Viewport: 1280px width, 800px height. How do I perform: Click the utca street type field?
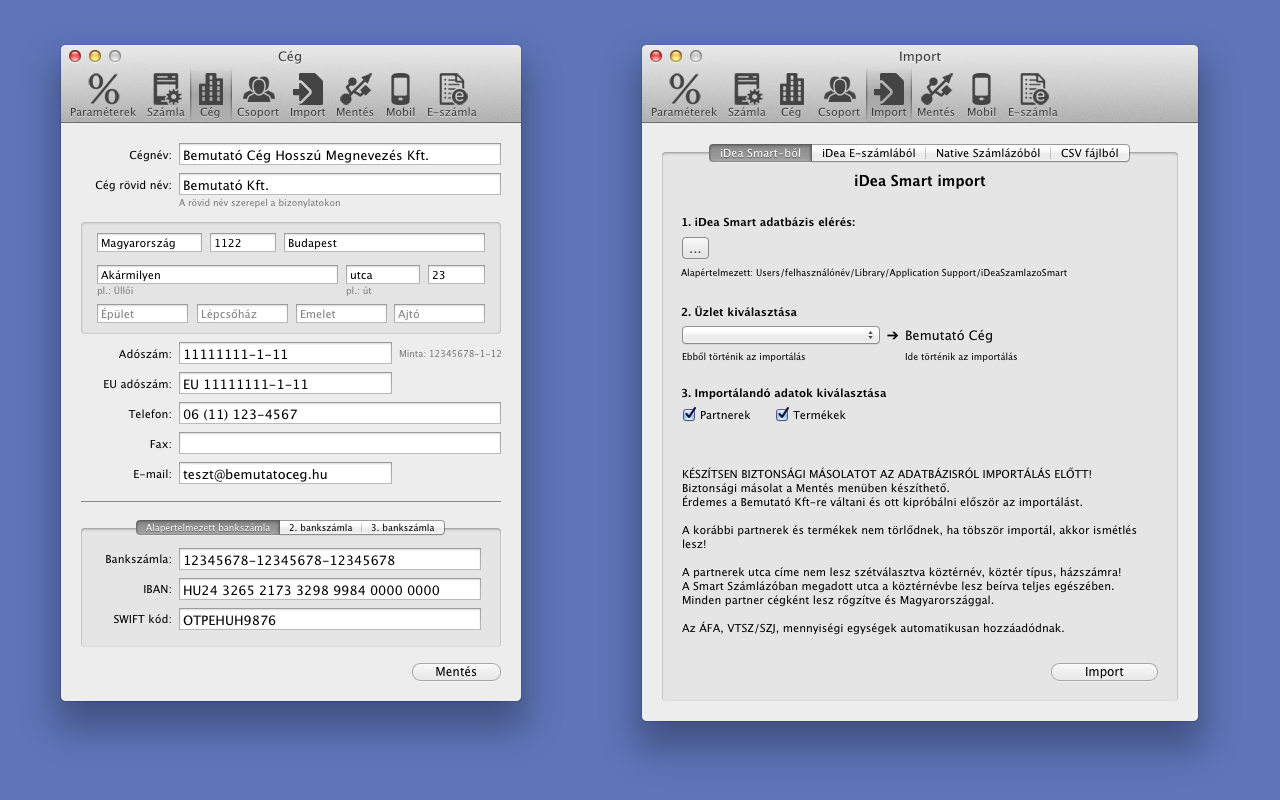tap(383, 275)
